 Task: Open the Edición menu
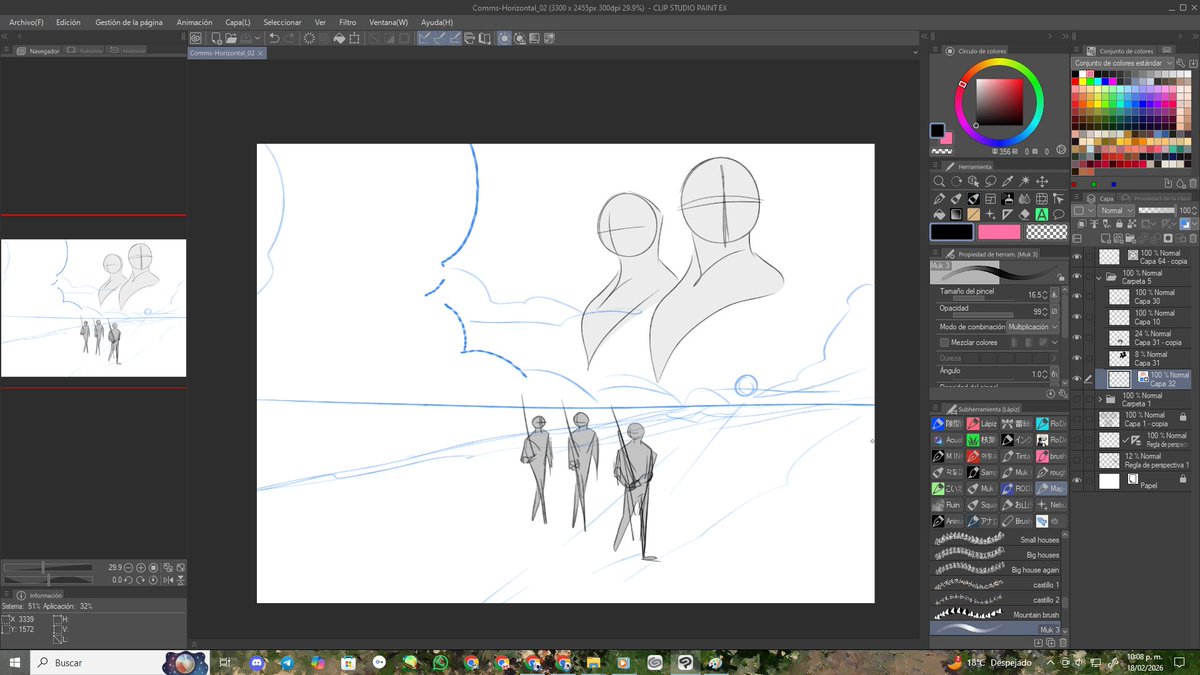(68, 22)
